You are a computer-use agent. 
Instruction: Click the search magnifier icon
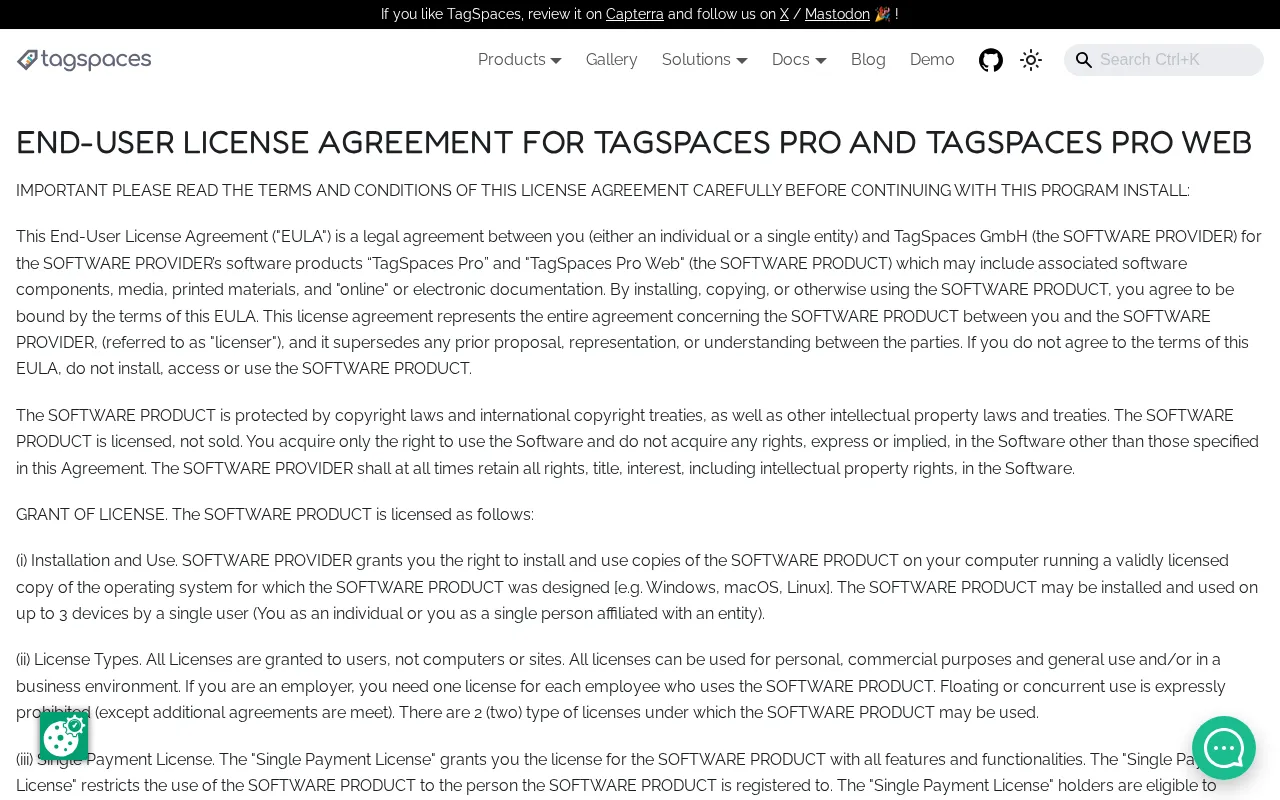point(1084,60)
